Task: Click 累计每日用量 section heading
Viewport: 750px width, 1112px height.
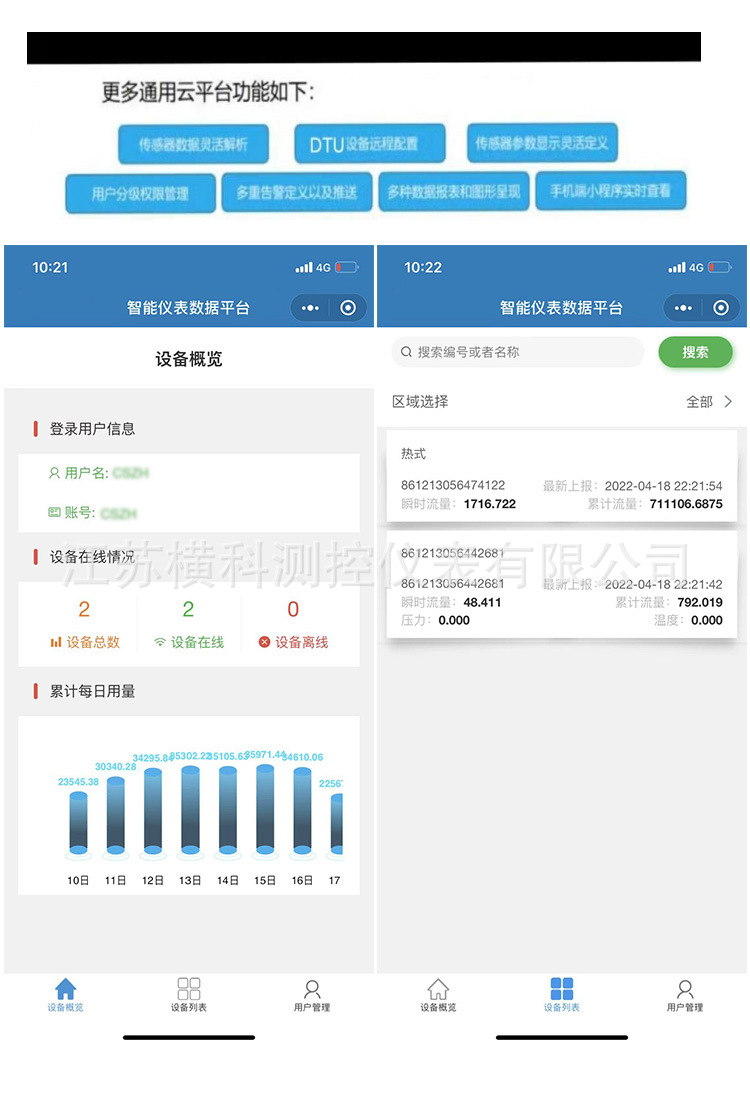Action: (x=92, y=691)
